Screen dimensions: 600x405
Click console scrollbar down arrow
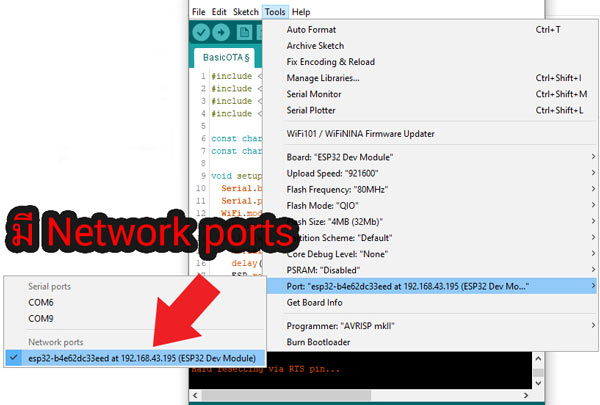(x=538, y=383)
